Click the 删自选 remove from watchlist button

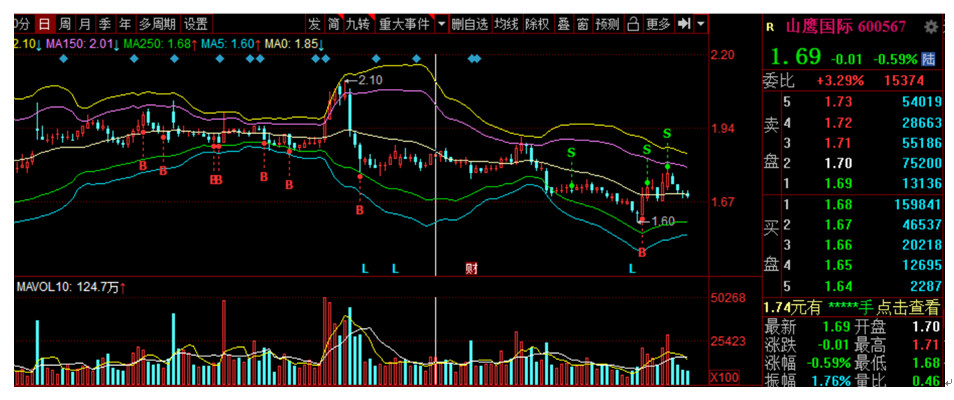coord(471,23)
